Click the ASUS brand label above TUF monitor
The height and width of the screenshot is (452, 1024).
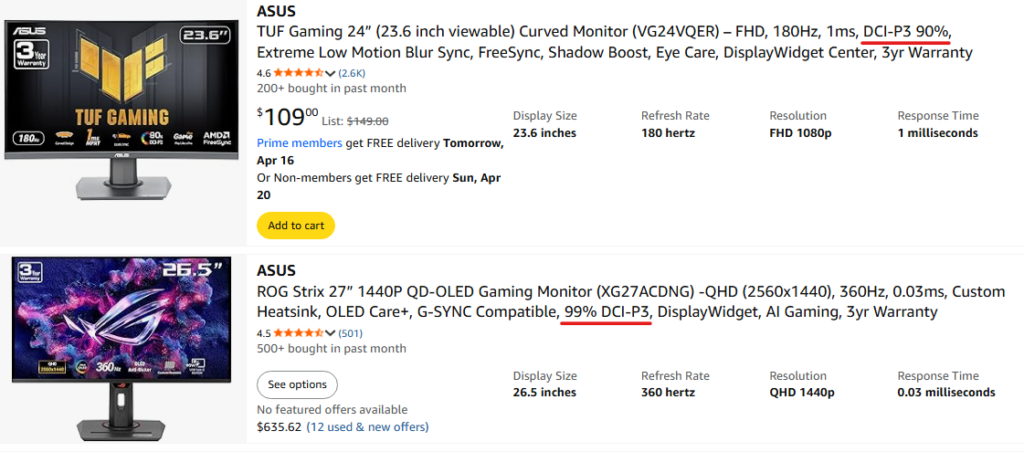276,10
